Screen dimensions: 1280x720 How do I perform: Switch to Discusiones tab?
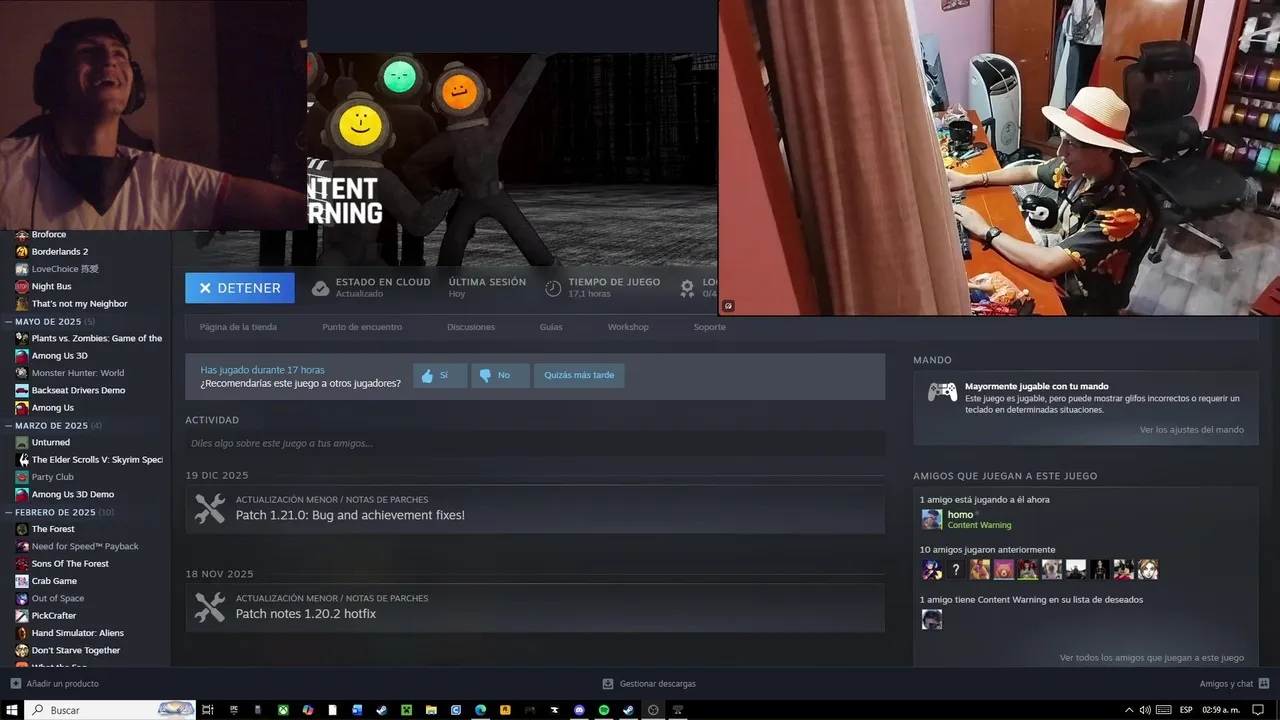coord(471,327)
